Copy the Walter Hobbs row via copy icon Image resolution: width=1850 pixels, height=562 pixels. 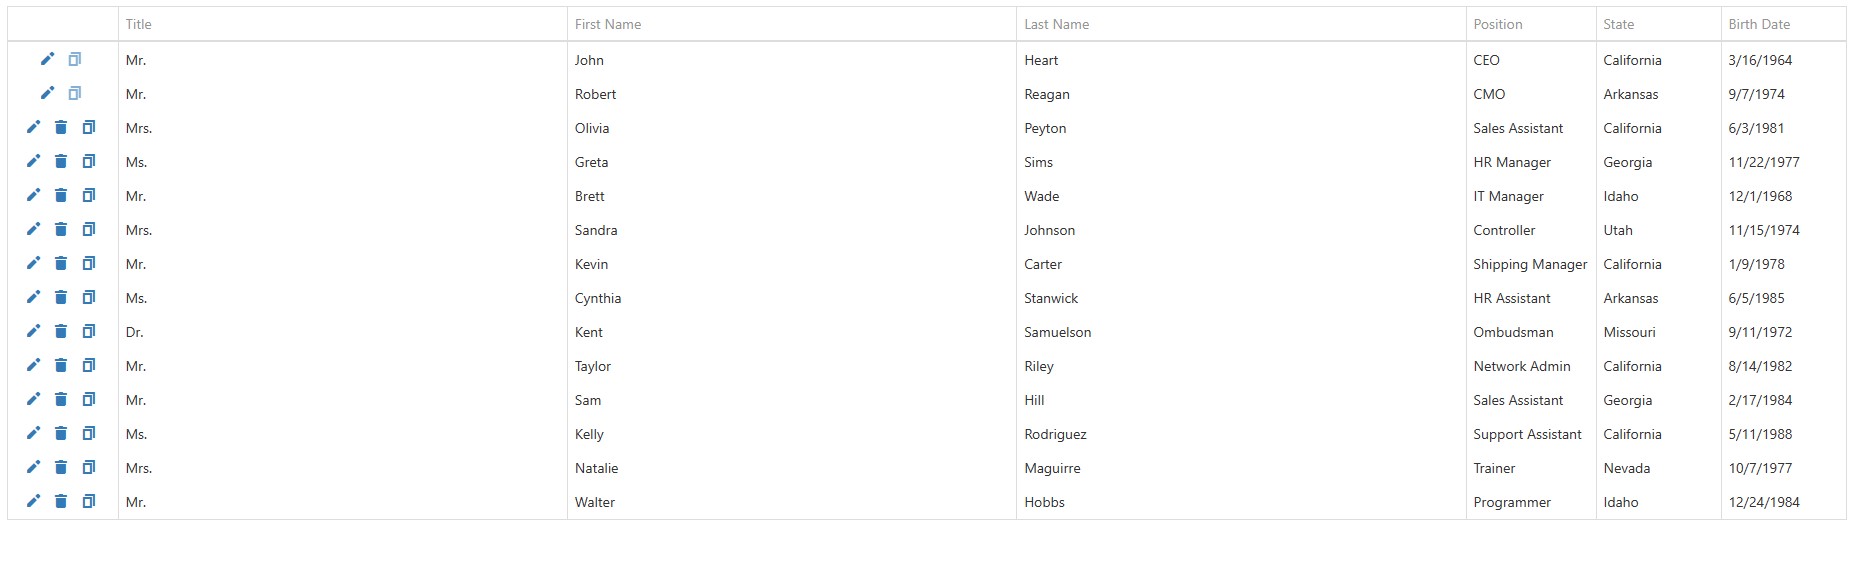click(x=89, y=501)
